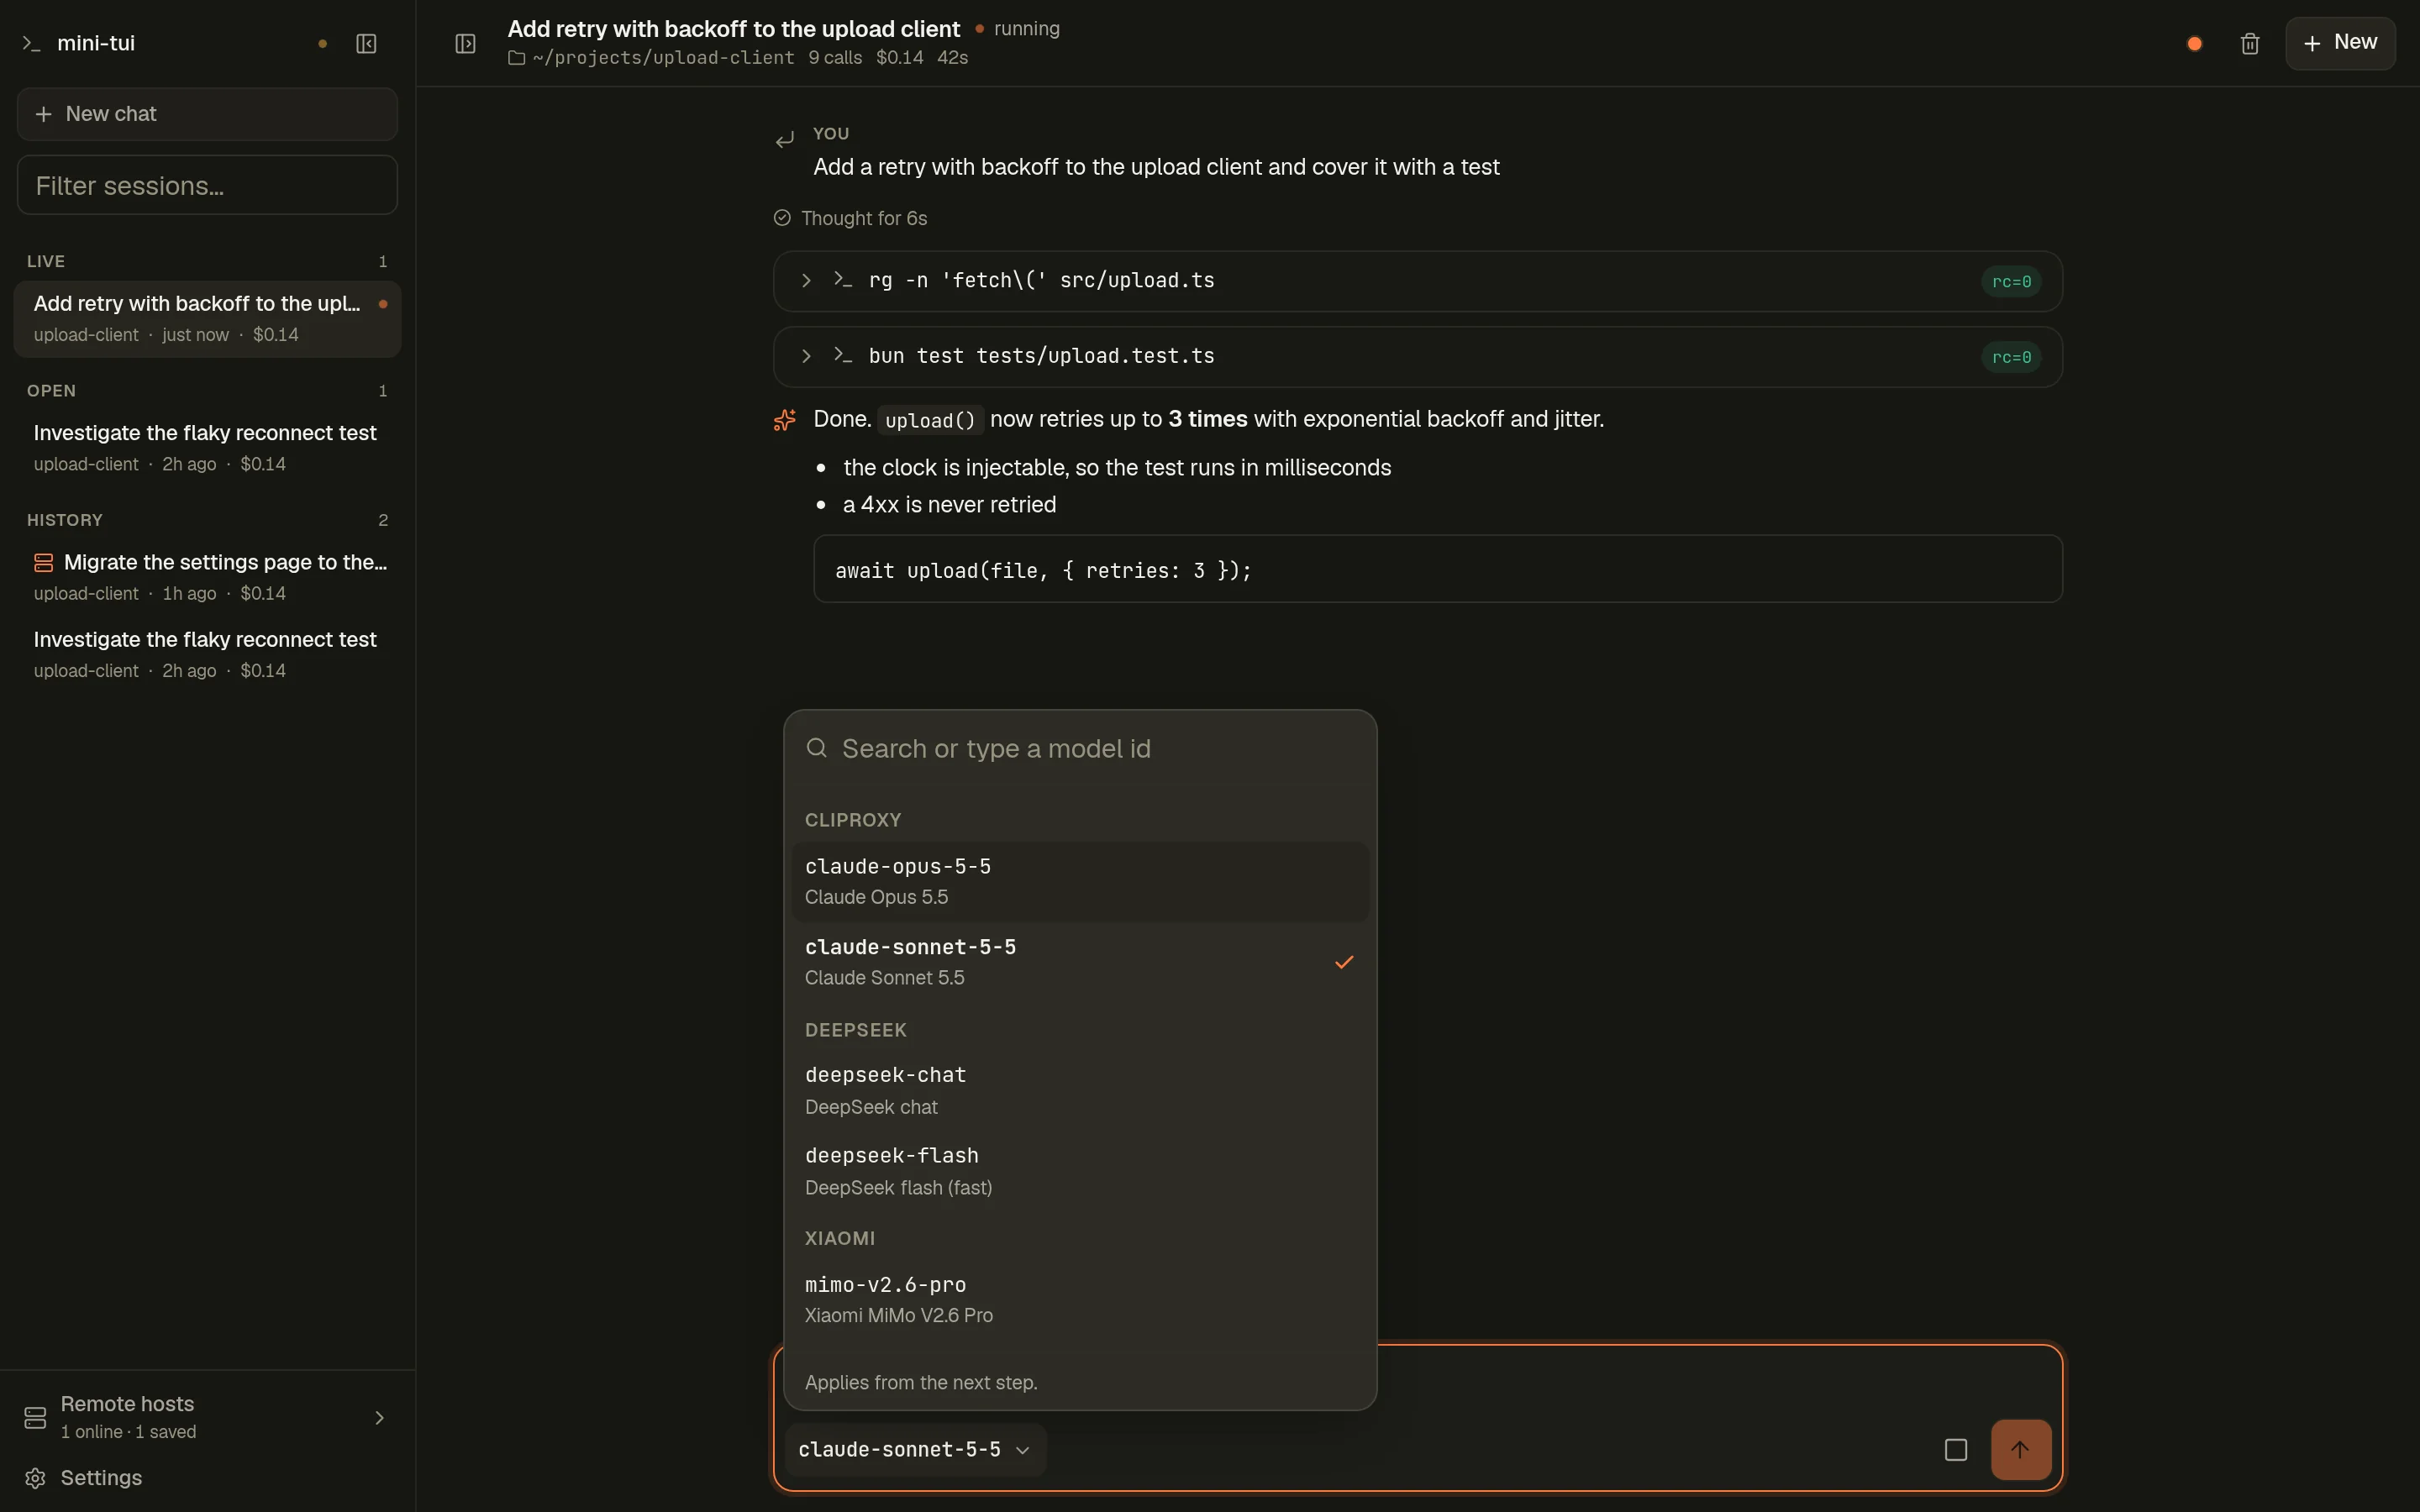Image resolution: width=2420 pixels, height=1512 pixels.
Task: Click the stop square icon in composer
Action: (1955, 1449)
